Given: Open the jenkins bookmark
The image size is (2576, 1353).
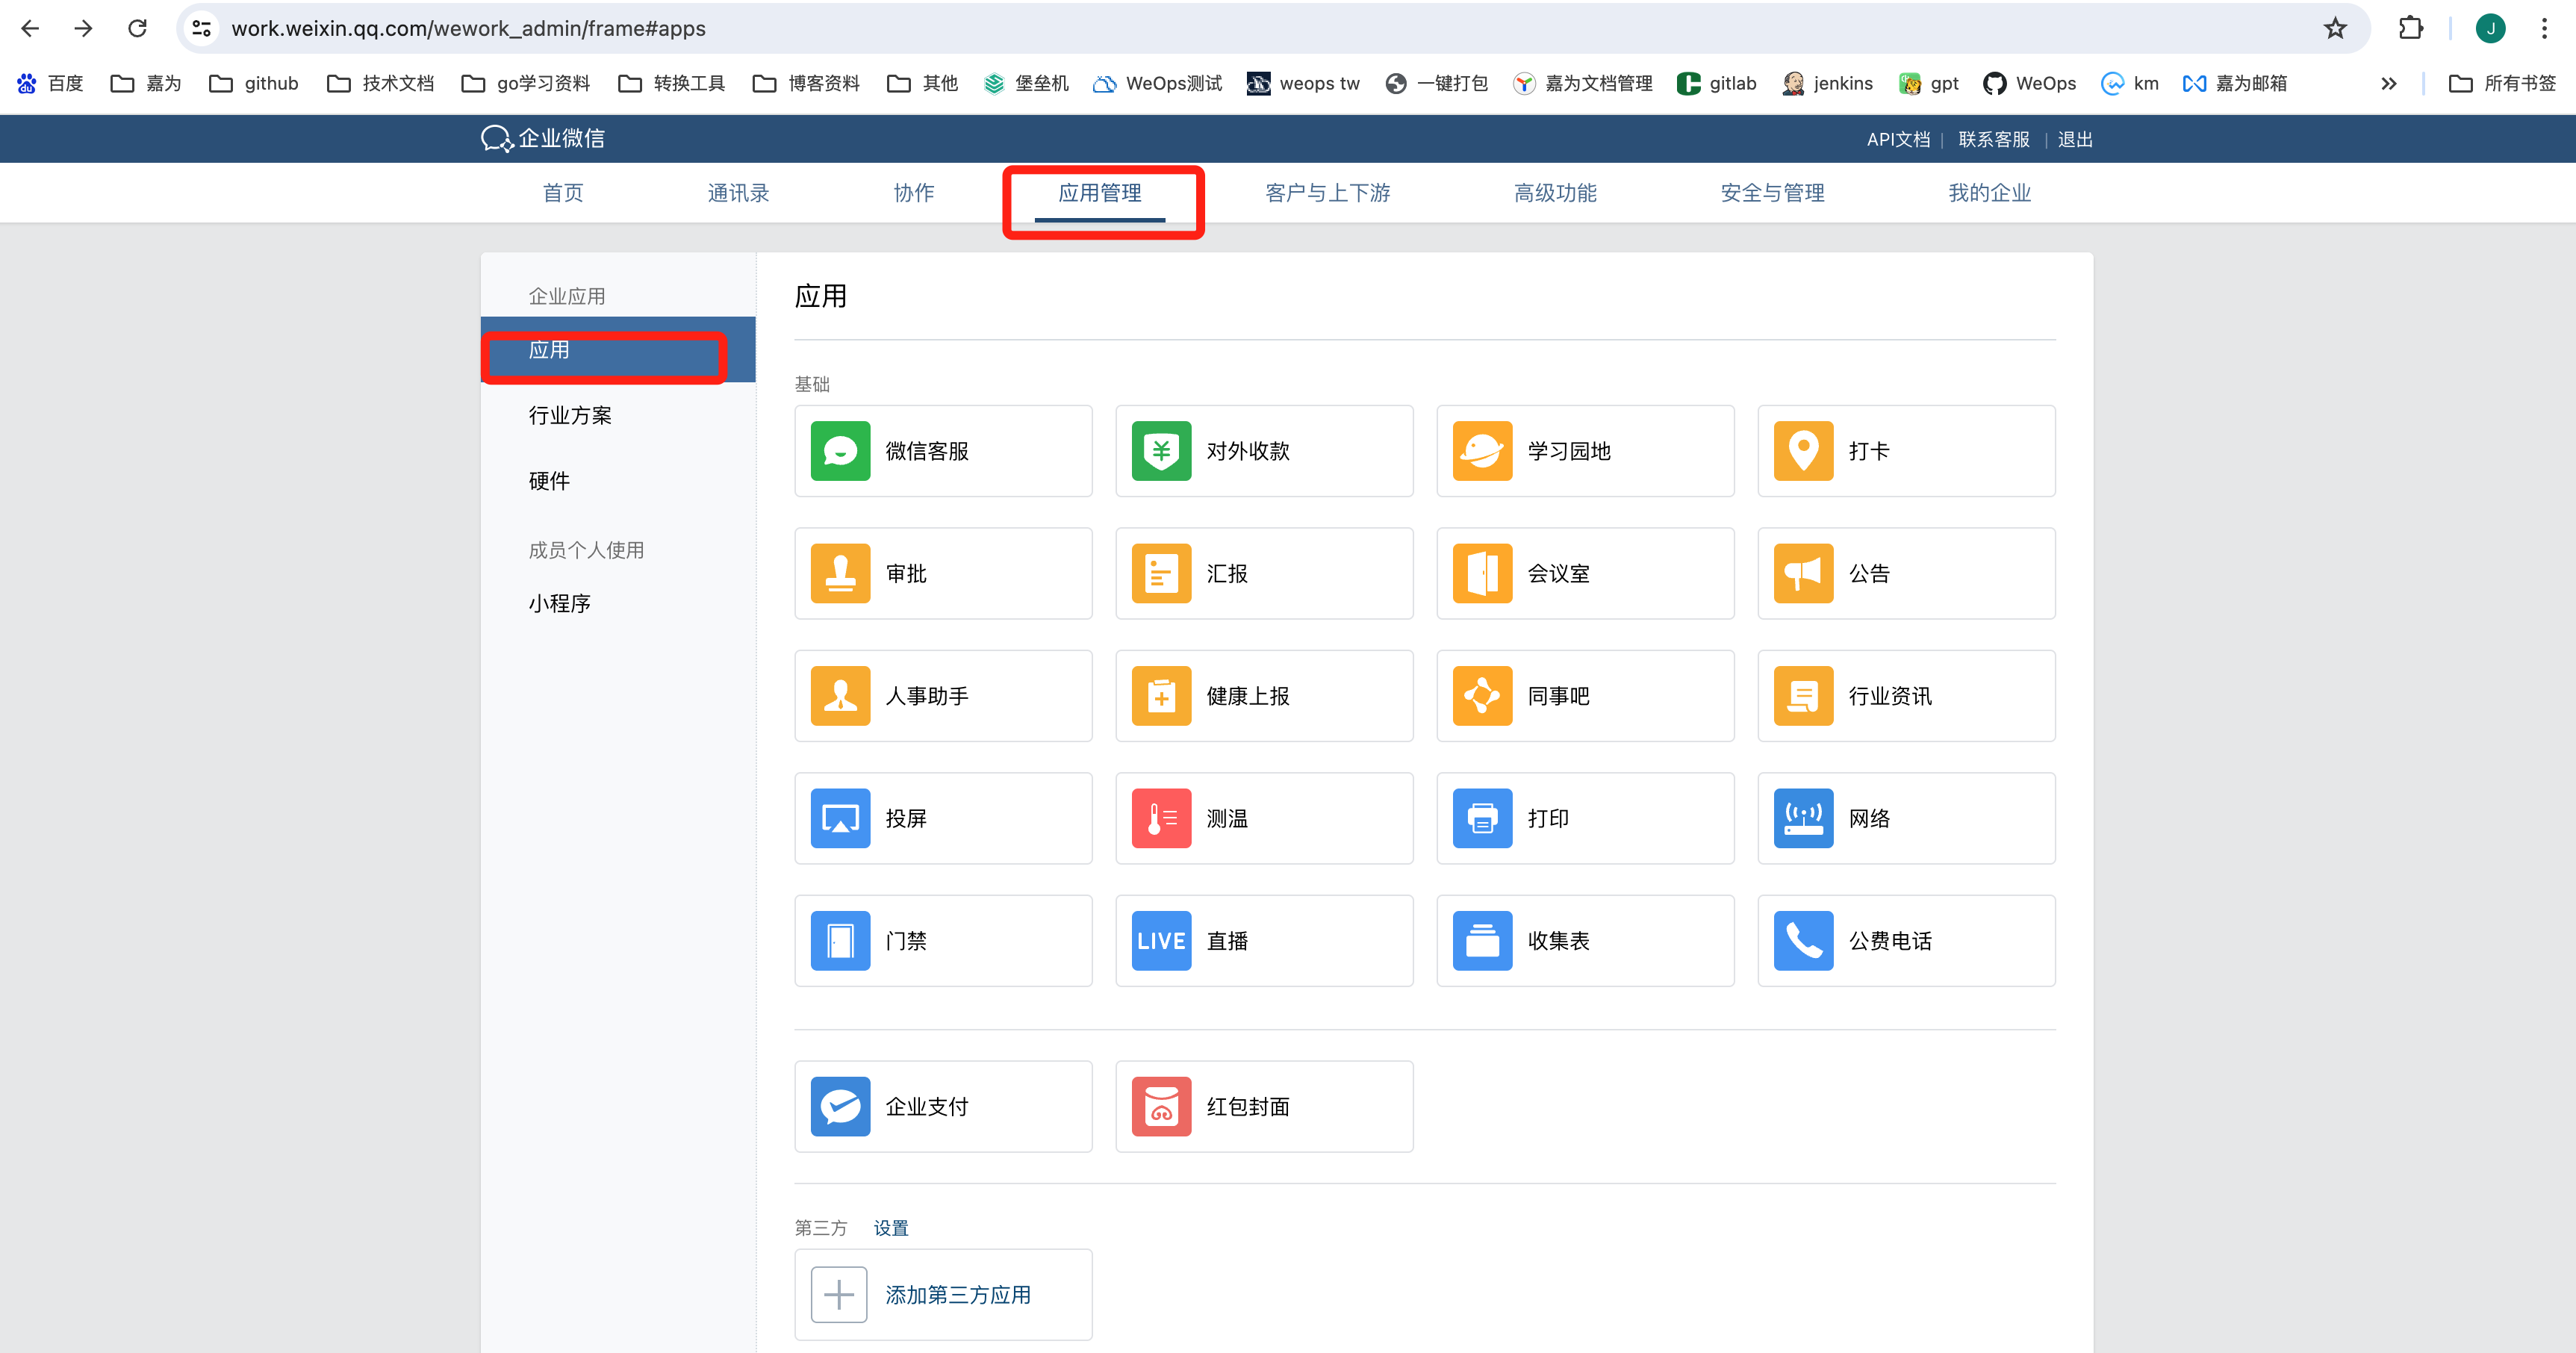Looking at the screenshot, I should [x=1827, y=83].
